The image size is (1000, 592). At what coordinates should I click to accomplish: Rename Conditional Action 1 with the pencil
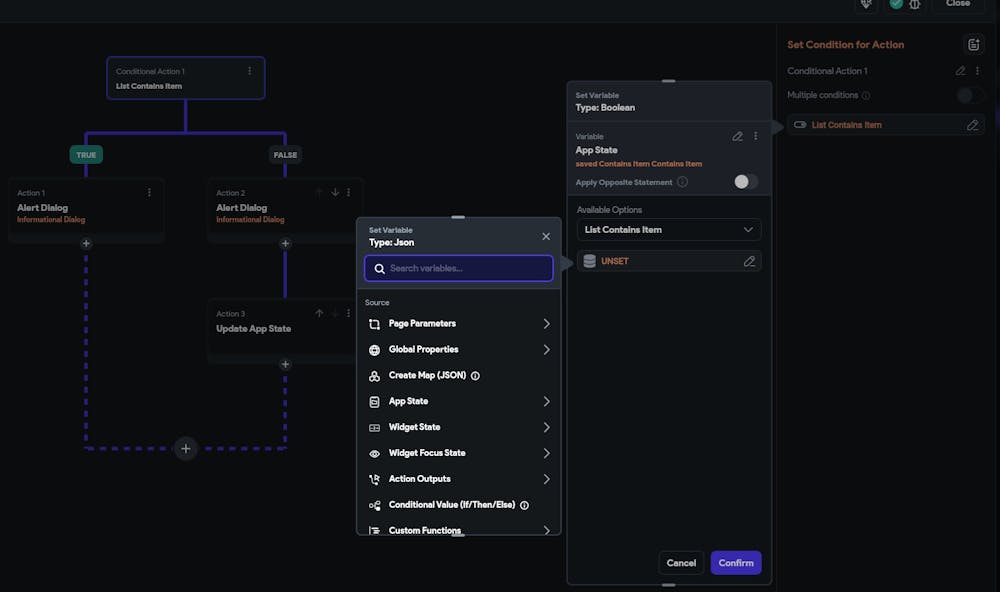960,71
